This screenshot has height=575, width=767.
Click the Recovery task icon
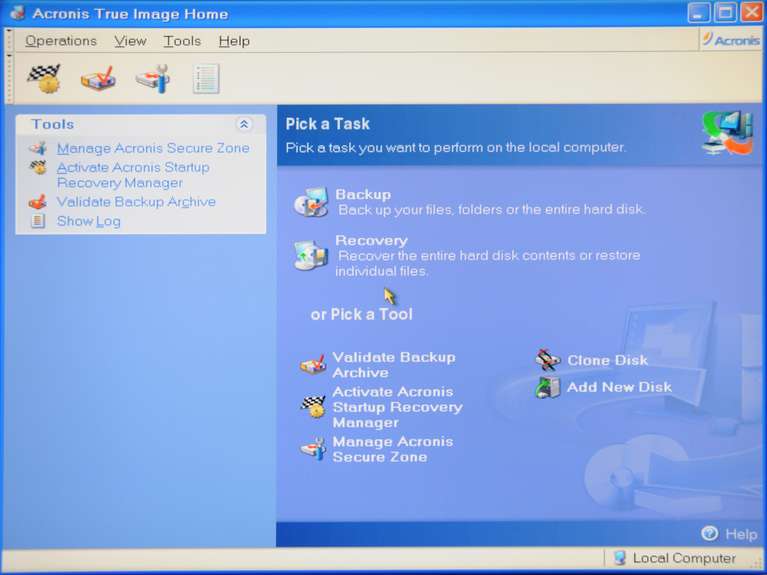click(x=311, y=254)
